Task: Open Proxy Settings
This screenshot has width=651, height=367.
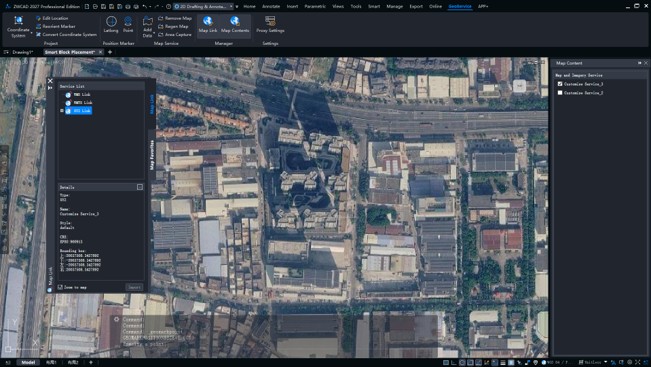Action: (270, 25)
